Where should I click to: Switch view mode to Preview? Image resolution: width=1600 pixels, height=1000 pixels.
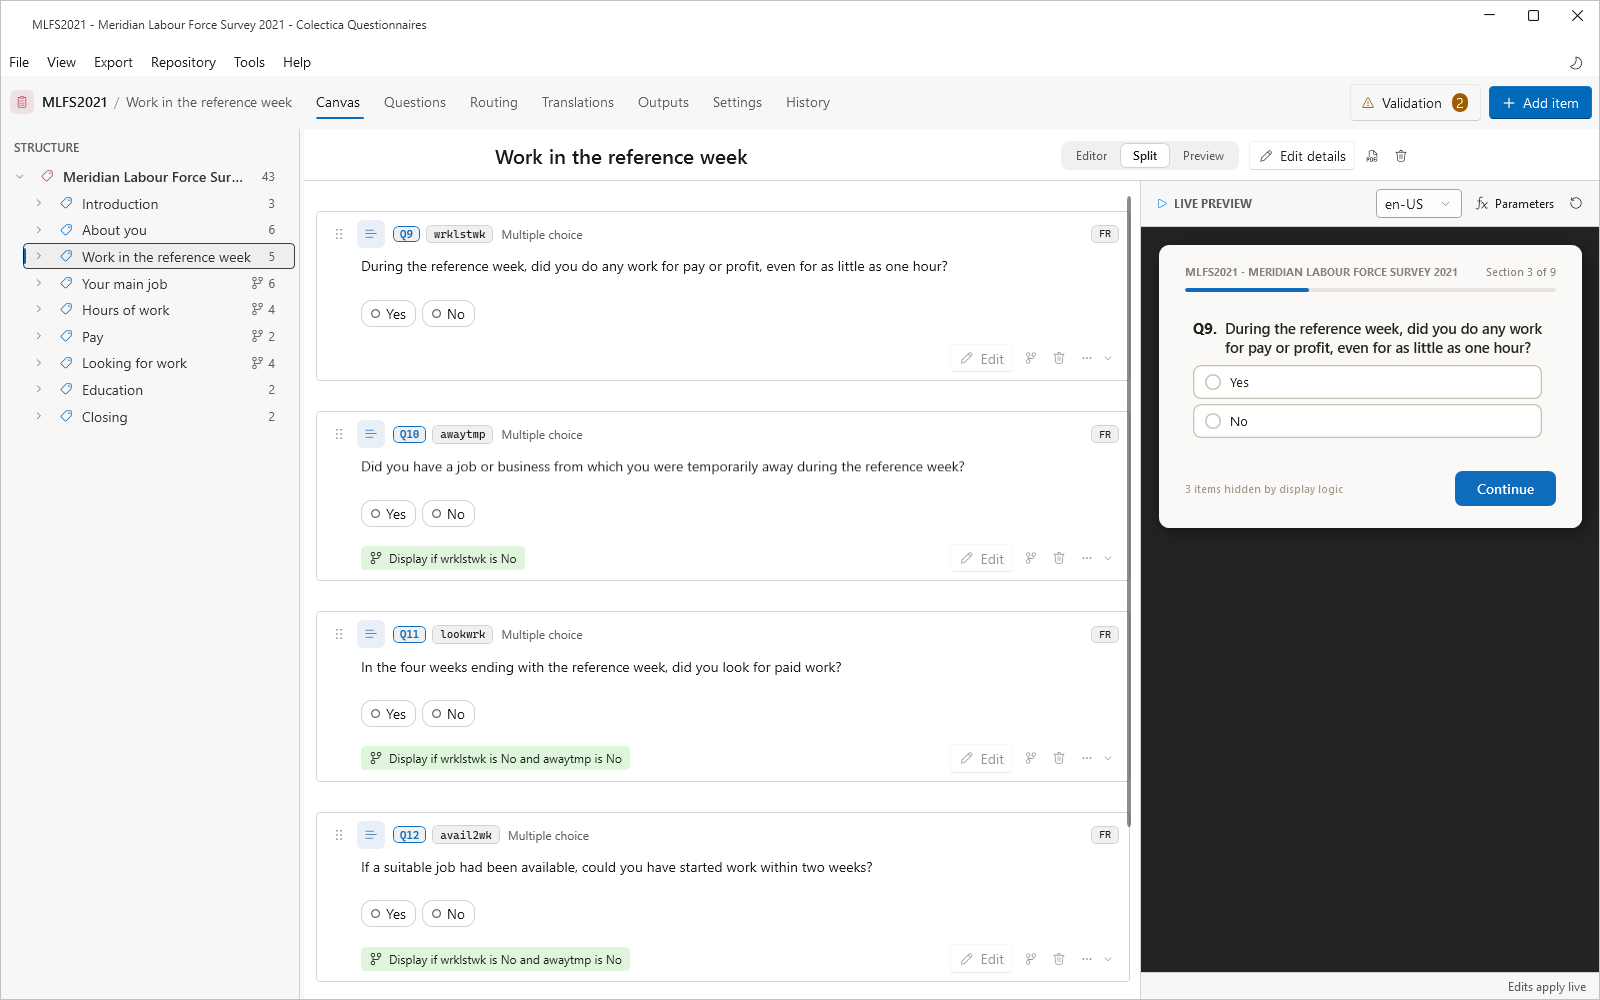point(1203,156)
